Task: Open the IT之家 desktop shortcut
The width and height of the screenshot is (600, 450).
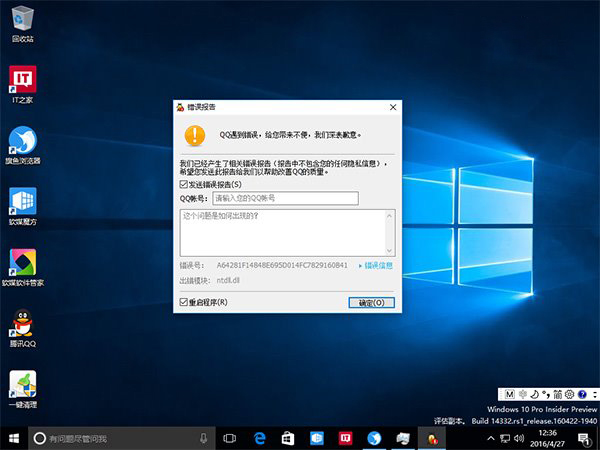Action: point(22,80)
